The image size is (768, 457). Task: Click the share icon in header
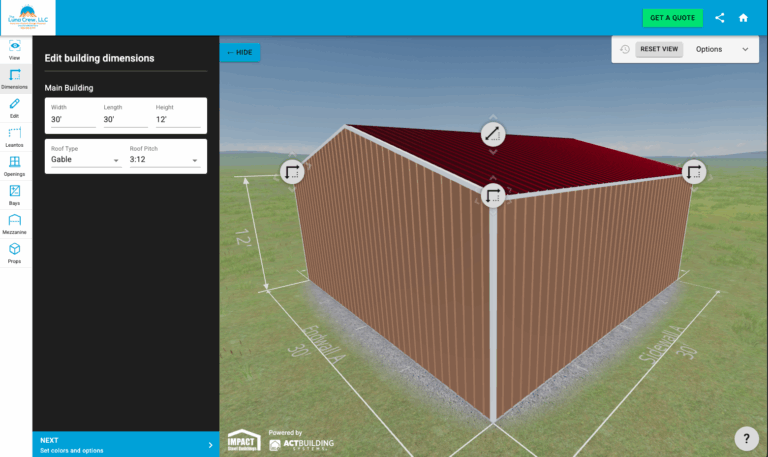coord(720,18)
